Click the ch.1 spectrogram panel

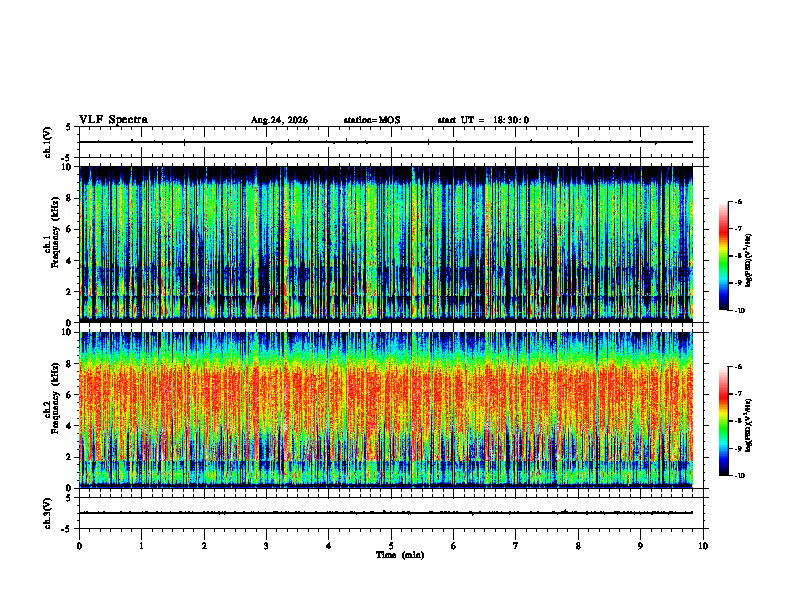(x=386, y=244)
